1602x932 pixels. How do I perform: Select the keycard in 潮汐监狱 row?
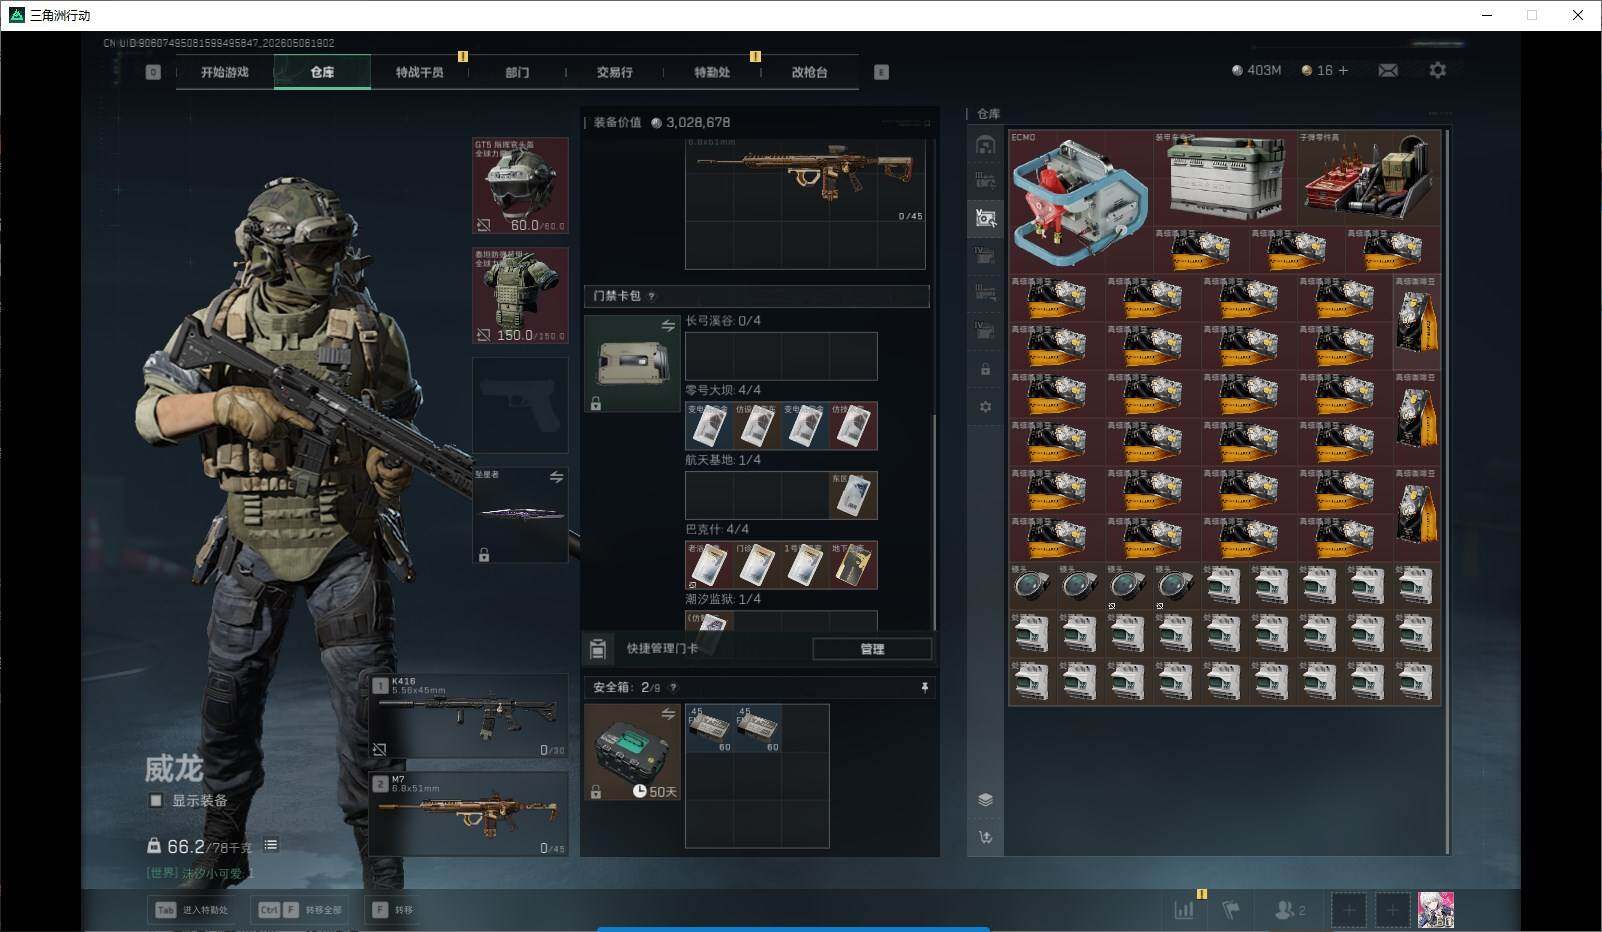tap(709, 621)
